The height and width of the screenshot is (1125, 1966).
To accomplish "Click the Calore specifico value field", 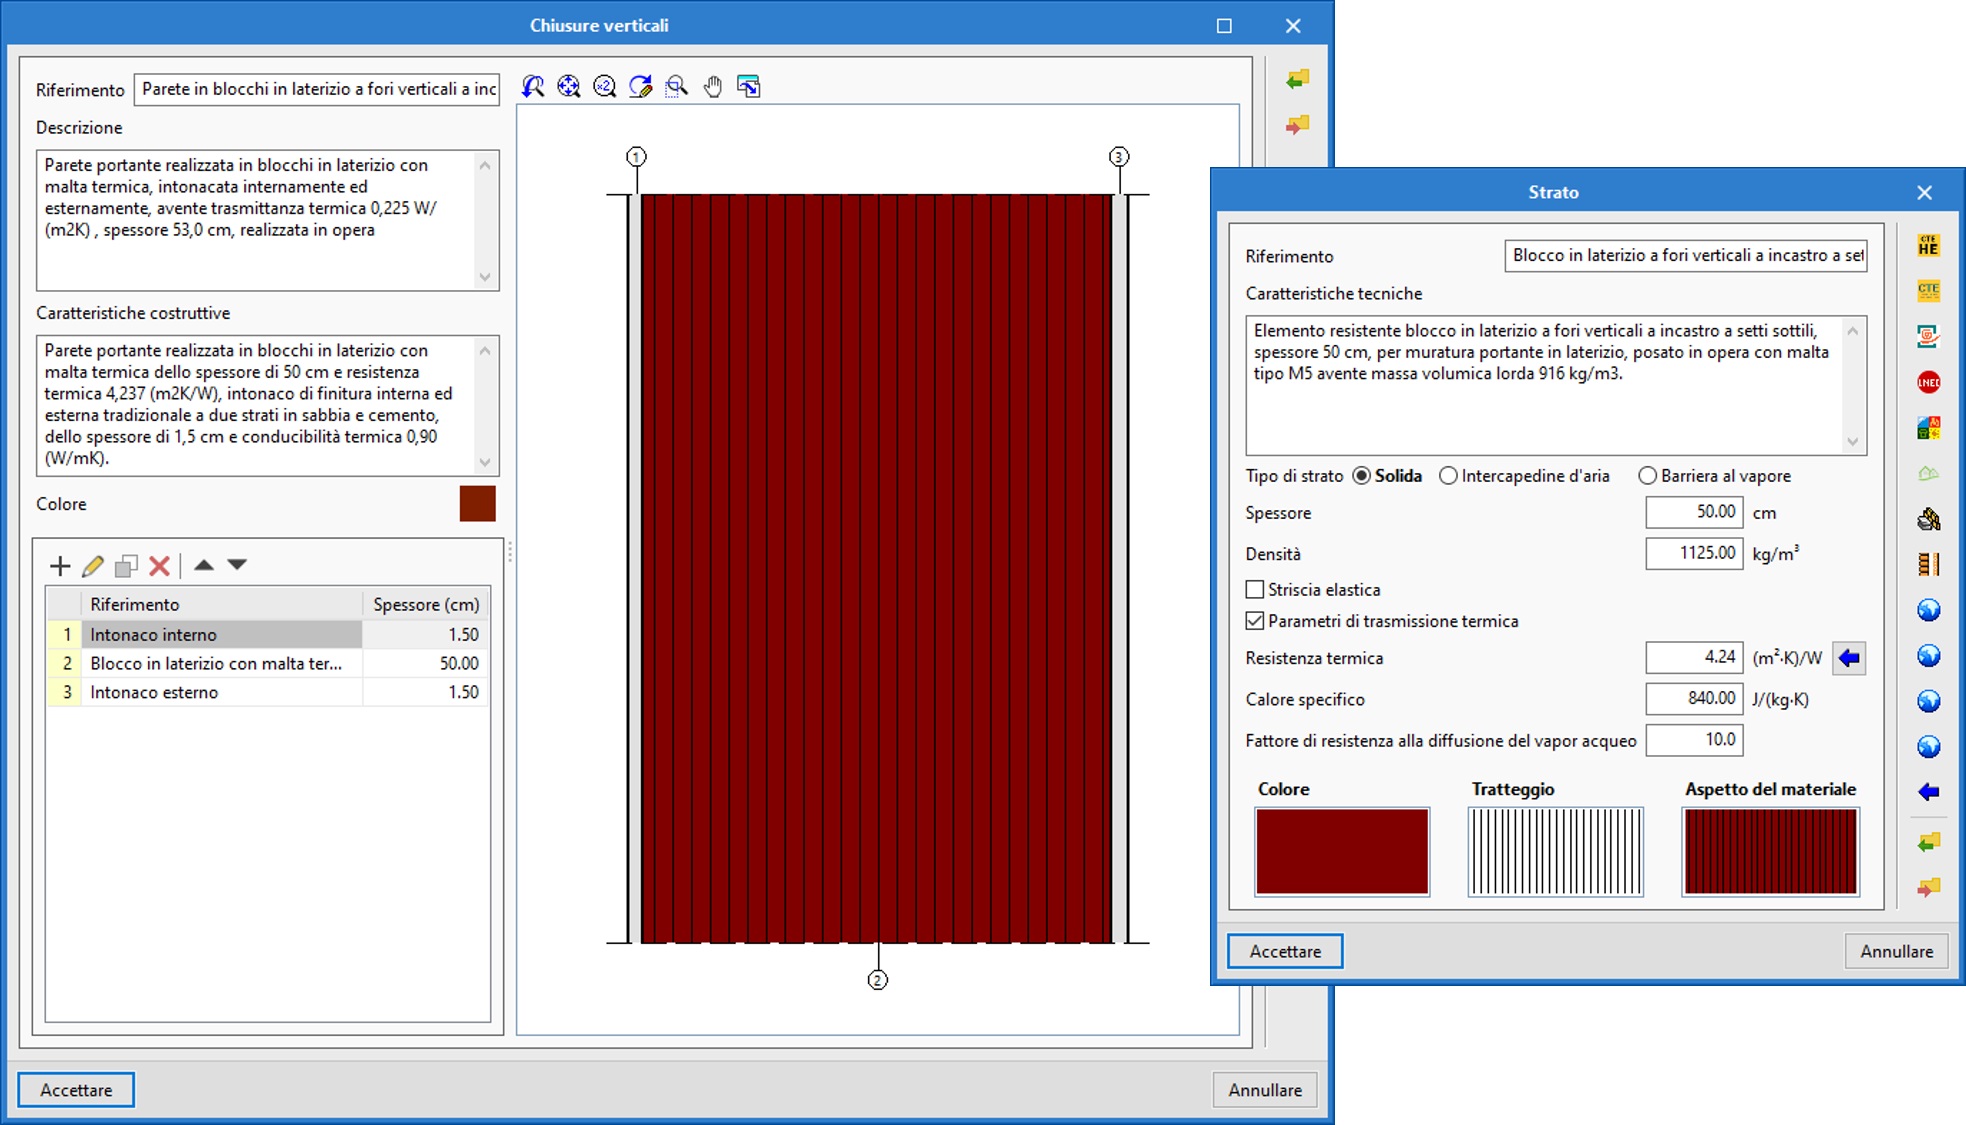I will click(x=1694, y=698).
